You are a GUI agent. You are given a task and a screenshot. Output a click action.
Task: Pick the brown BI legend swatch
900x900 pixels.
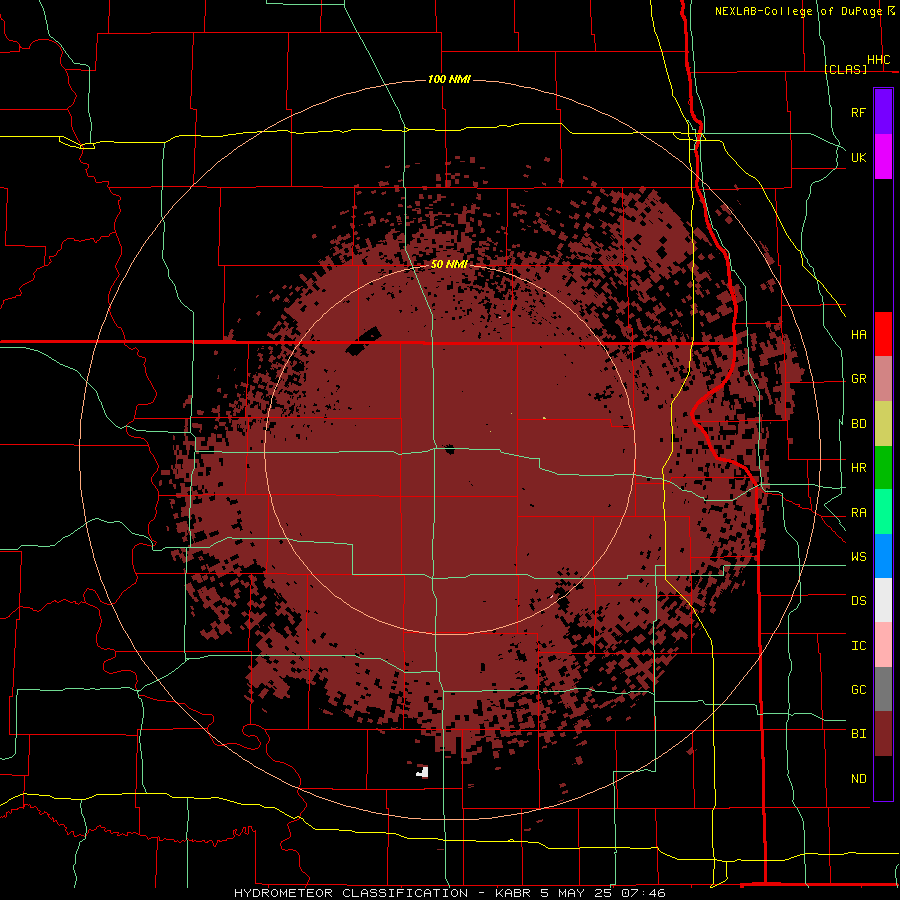coord(883,734)
